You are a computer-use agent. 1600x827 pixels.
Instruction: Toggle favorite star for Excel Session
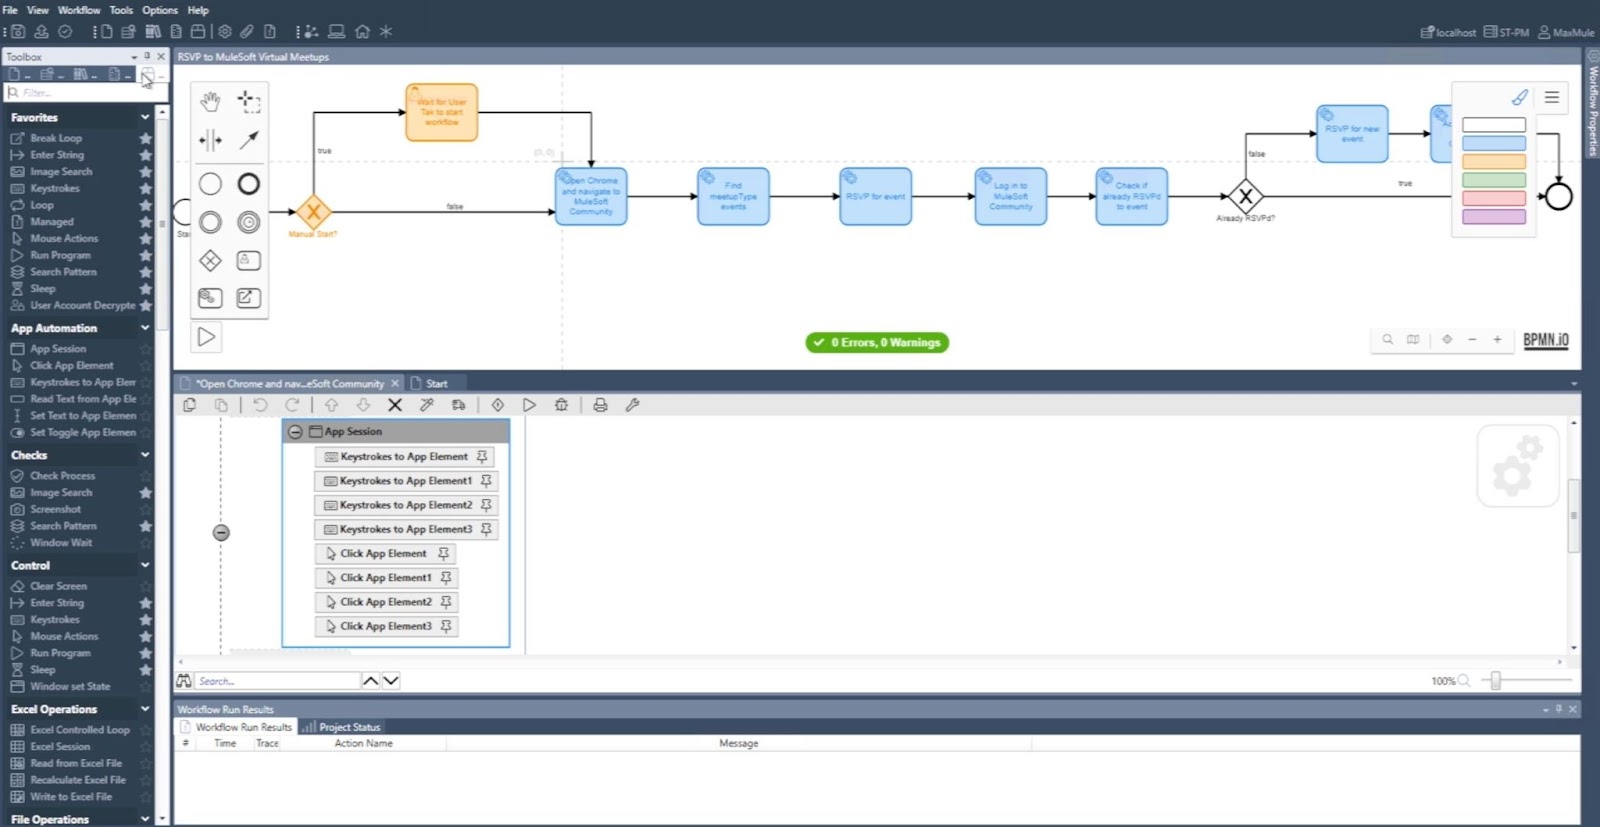click(146, 747)
